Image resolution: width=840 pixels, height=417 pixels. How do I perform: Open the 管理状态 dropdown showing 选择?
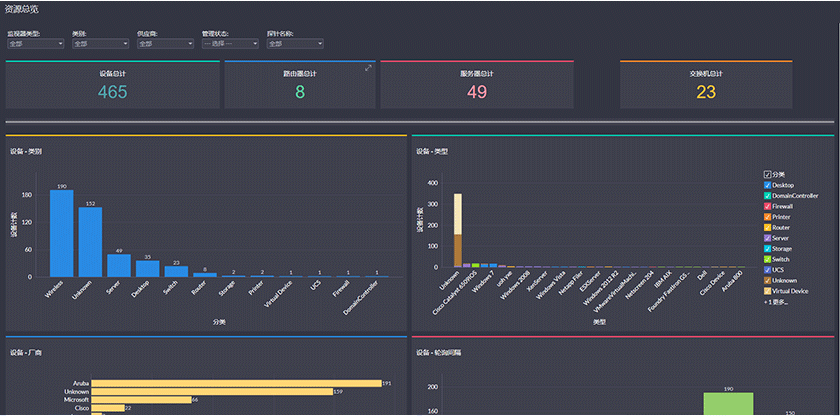pyautogui.click(x=230, y=44)
